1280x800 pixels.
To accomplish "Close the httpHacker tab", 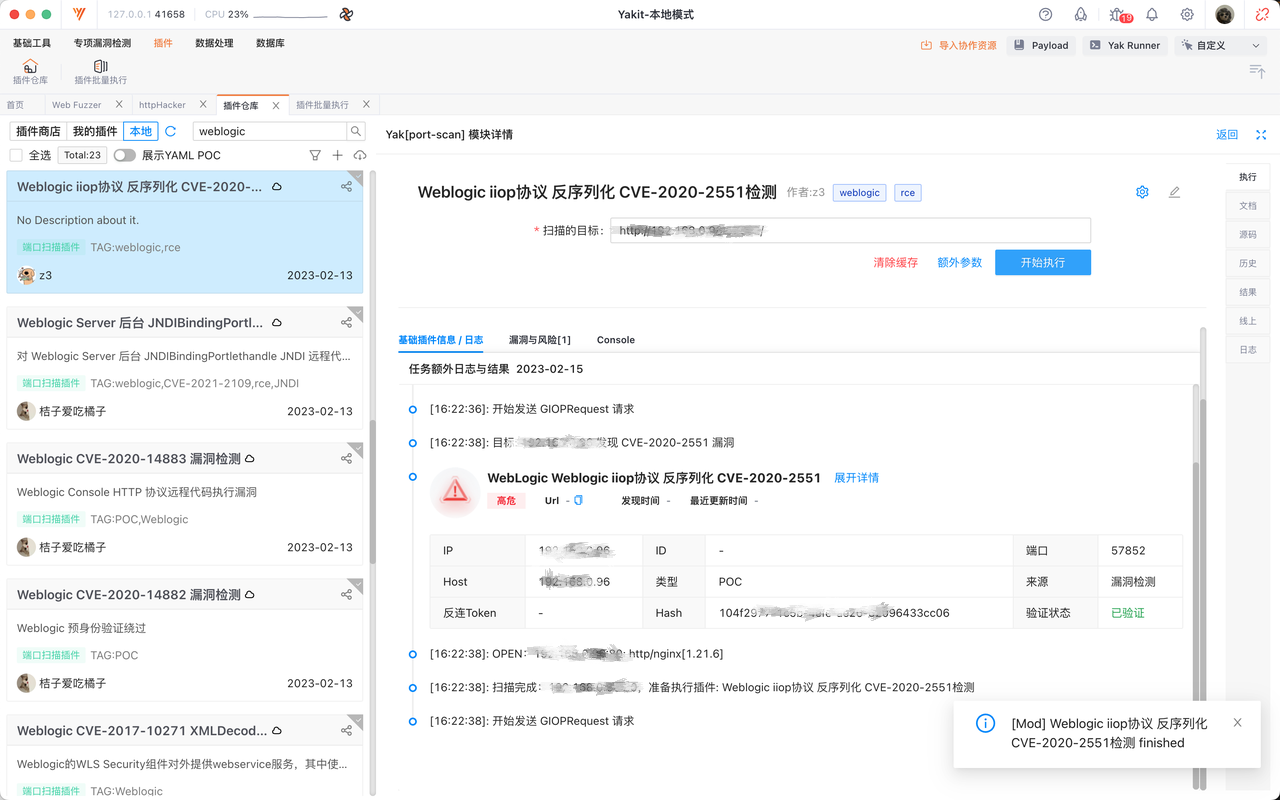I will point(204,104).
